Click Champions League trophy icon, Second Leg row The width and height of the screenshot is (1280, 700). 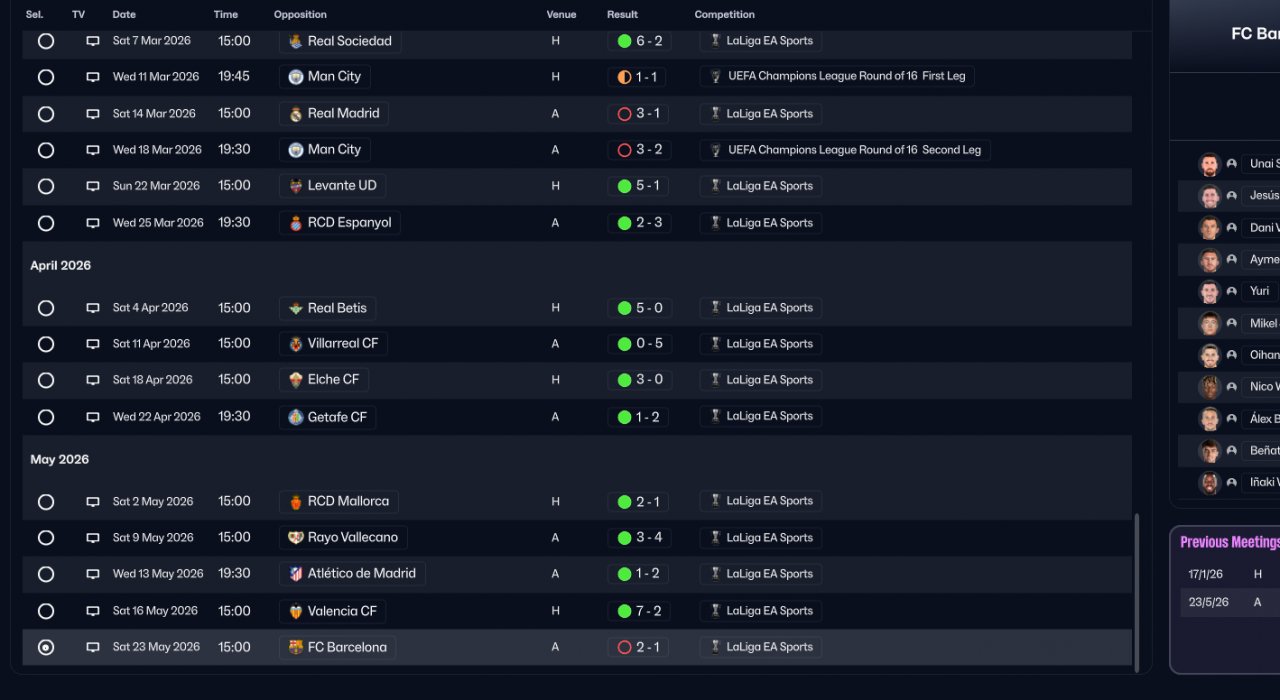(x=715, y=150)
